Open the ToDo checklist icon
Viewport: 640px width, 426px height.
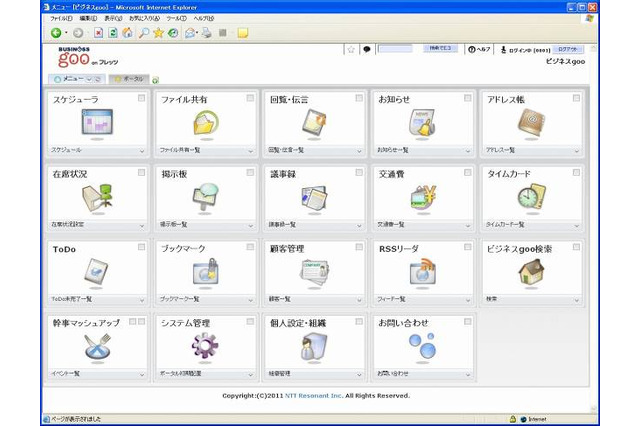(x=96, y=272)
